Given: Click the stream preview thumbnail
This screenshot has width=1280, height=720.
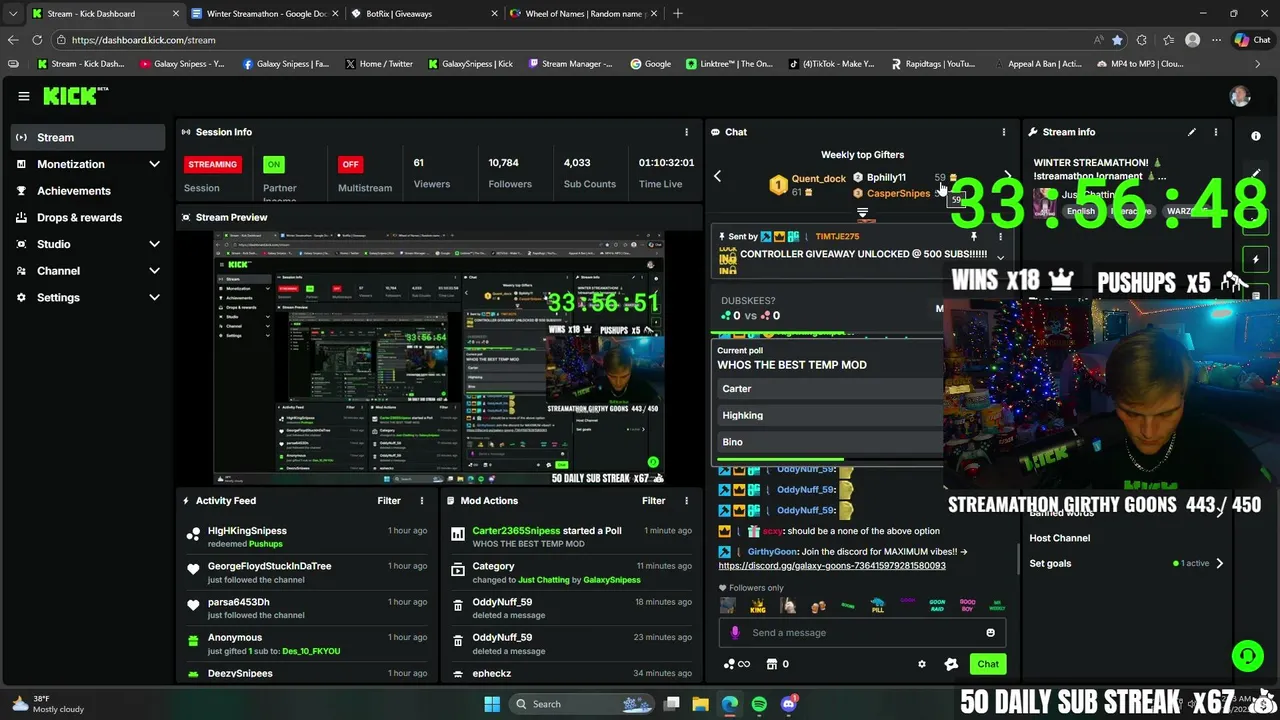Looking at the screenshot, I should tap(439, 358).
